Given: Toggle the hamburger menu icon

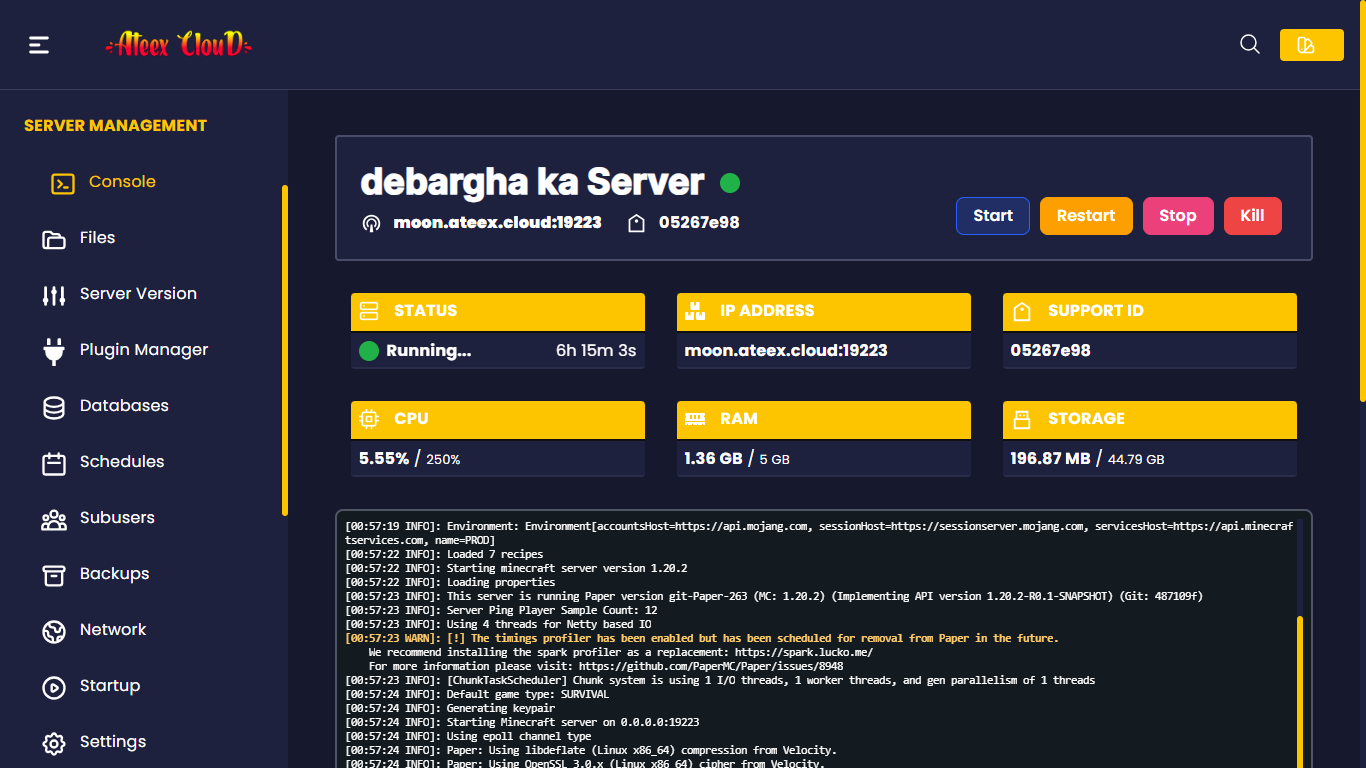Looking at the screenshot, I should (x=39, y=45).
